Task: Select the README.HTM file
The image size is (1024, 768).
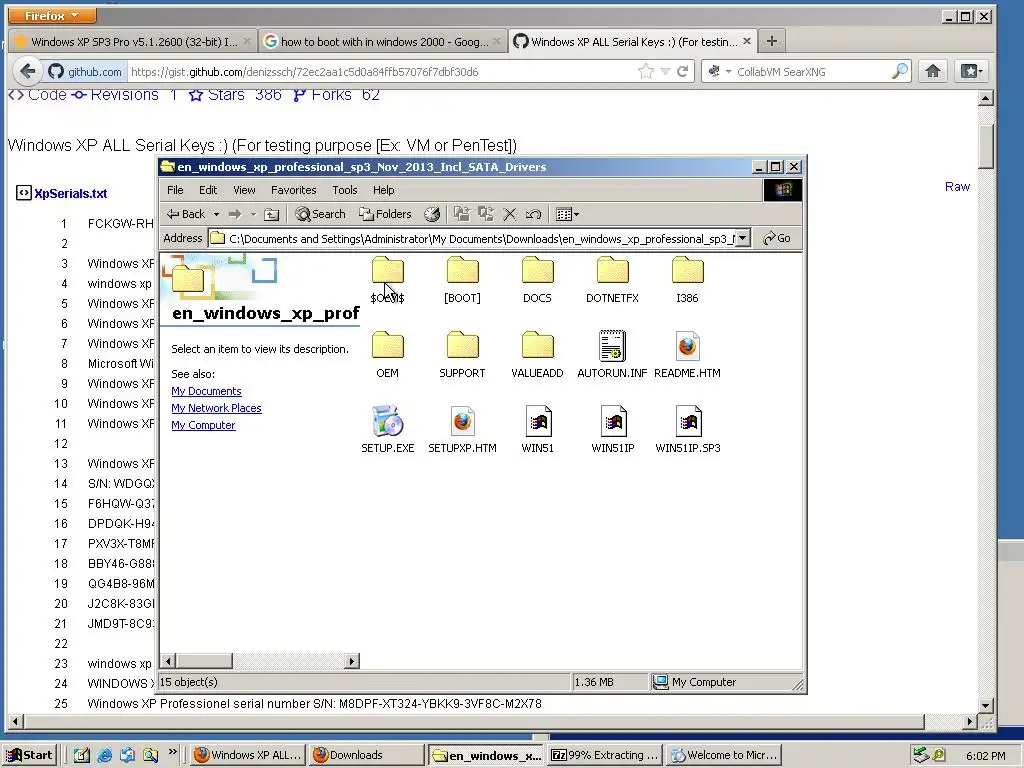Action: point(687,355)
